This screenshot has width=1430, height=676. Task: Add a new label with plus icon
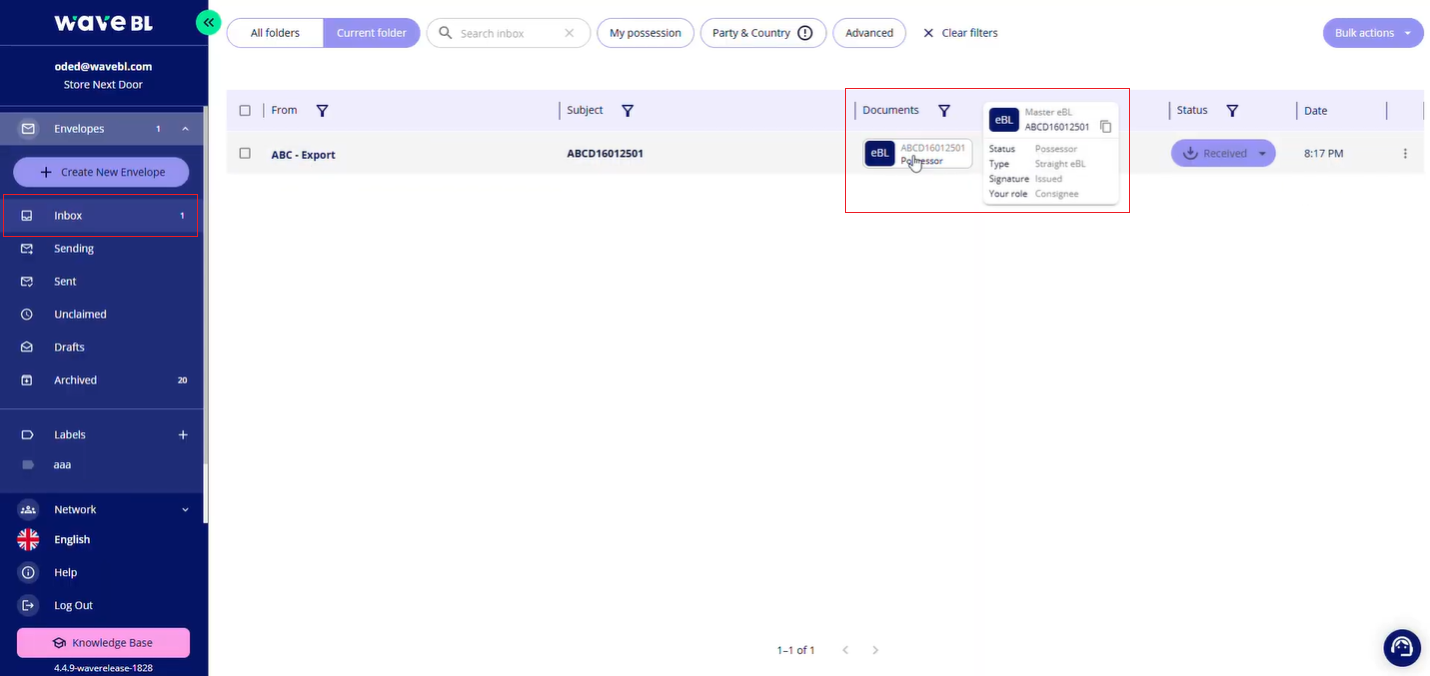(183, 435)
